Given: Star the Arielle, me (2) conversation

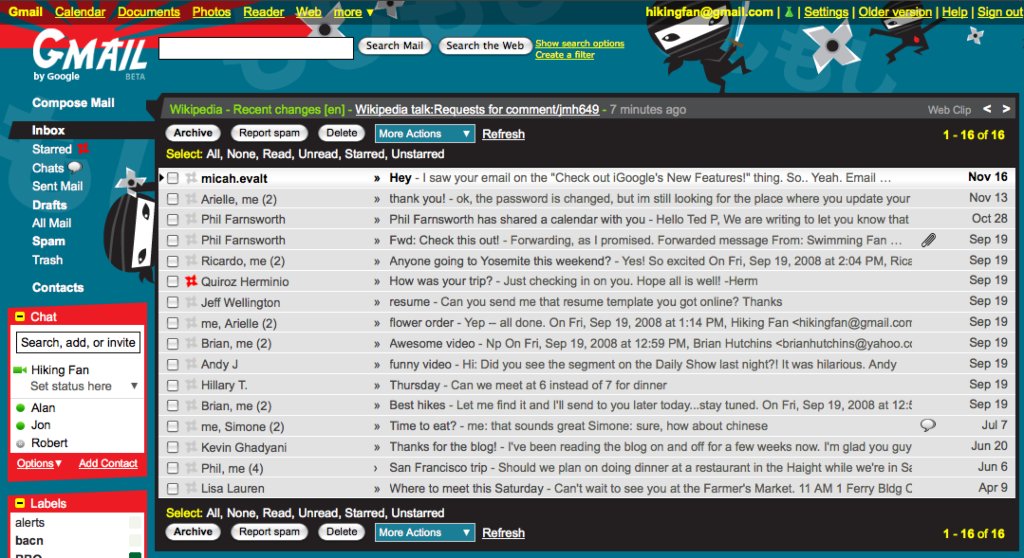Looking at the screenshot, I should (x=191, y=199).
